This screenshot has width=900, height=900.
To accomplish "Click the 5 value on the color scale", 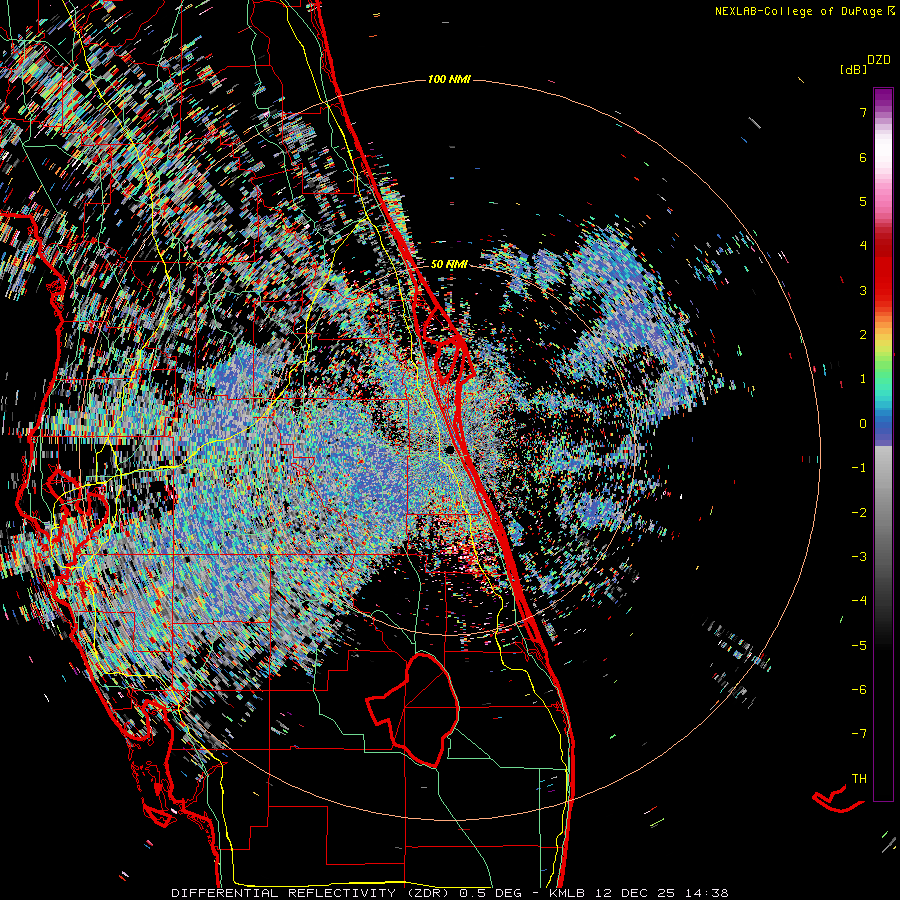I will pos(863,201).
